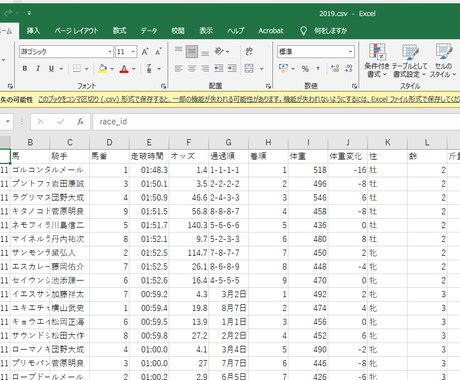Open the ページレイアウト ribbon tab
The image size is (460, 380).
tap(76, 31)
